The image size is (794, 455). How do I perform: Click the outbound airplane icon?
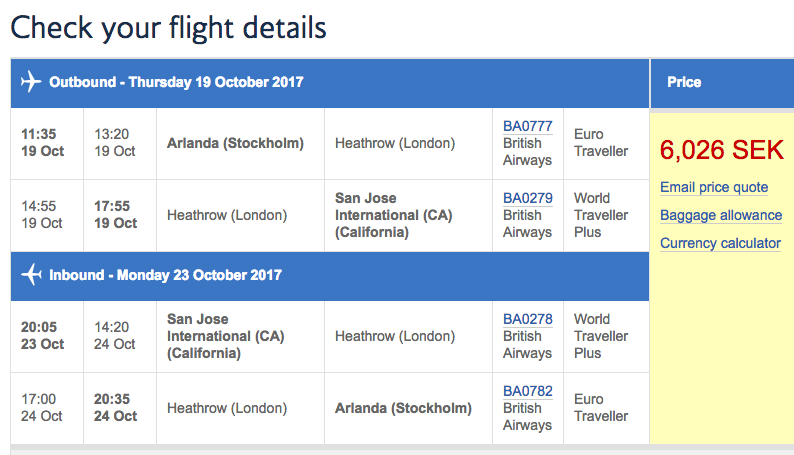pos(31,81)
